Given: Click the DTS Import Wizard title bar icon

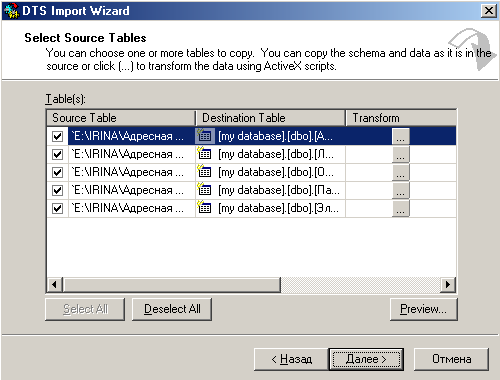Looking at the screenshot, I should tap(12, 11).
